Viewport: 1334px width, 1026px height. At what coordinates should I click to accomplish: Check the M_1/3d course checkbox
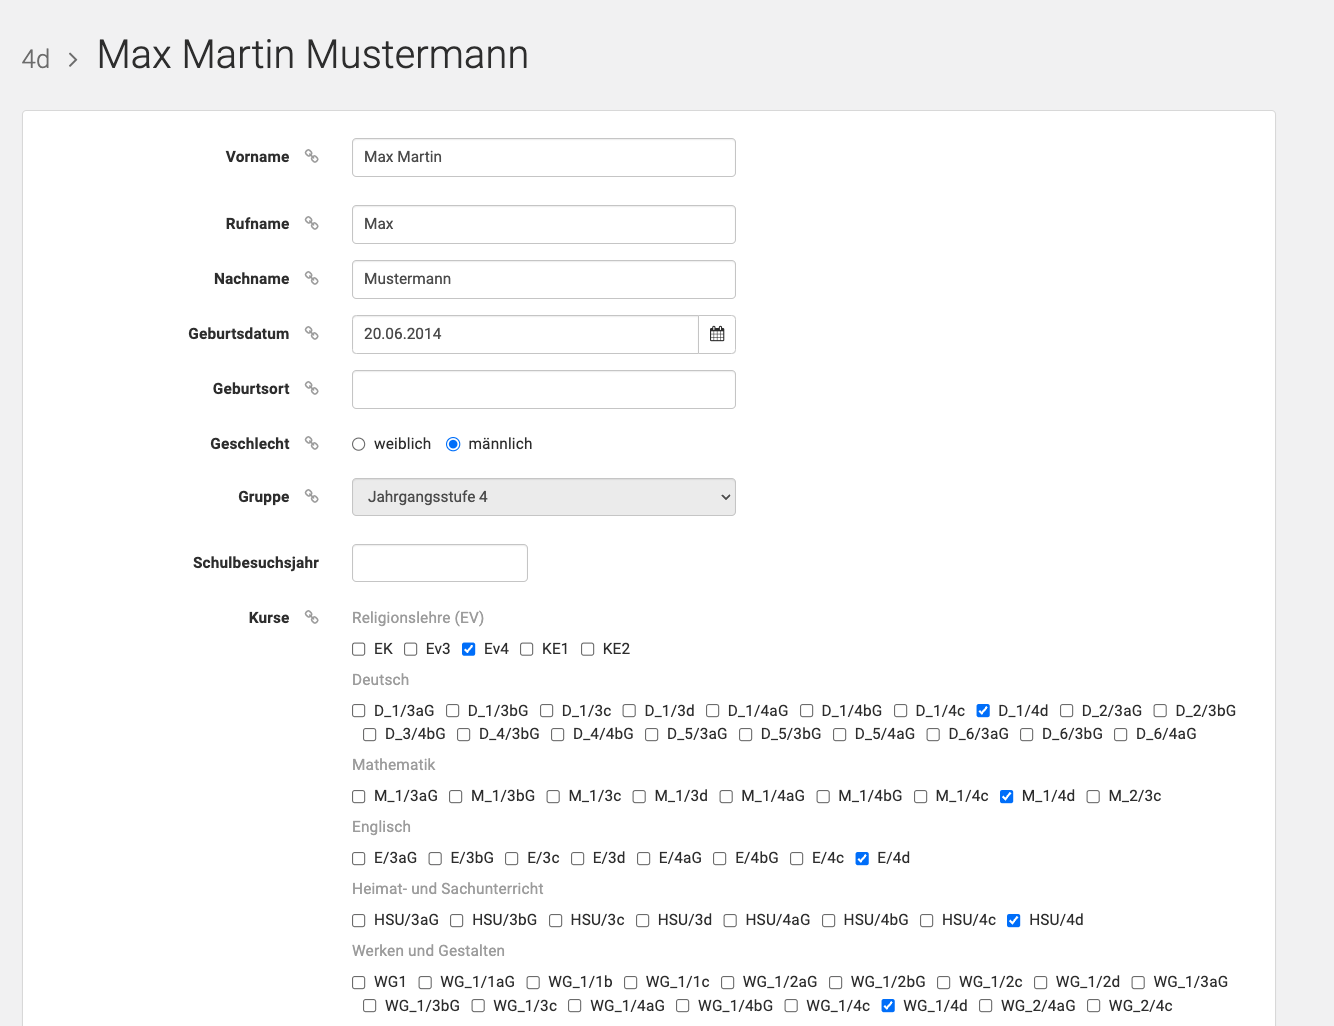tap(639, 797)
